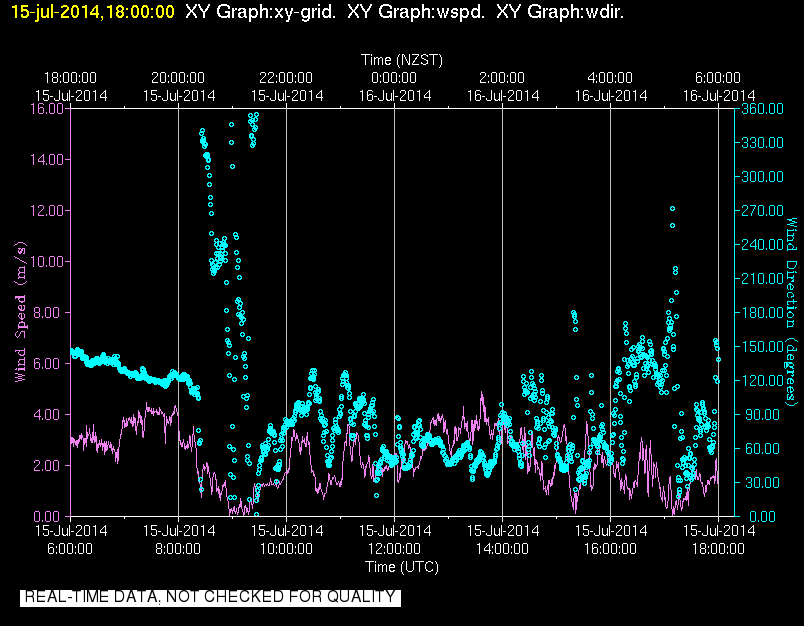Select the "XY Graph:xy-grid." title text
This screenshot has height=626, width=804.
pos(260,12)
